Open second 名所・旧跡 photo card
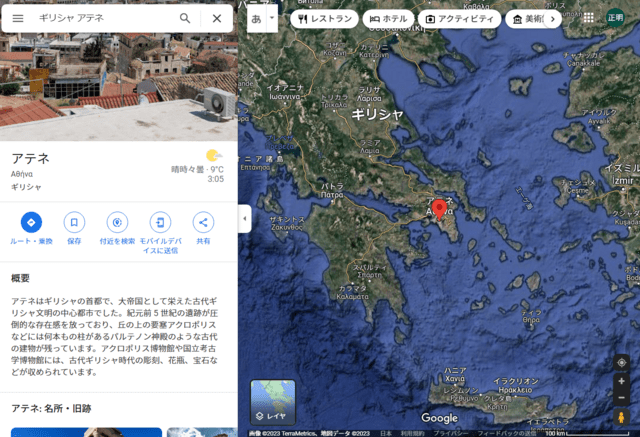This screenshot has height=437, width=640. (202, 432)
